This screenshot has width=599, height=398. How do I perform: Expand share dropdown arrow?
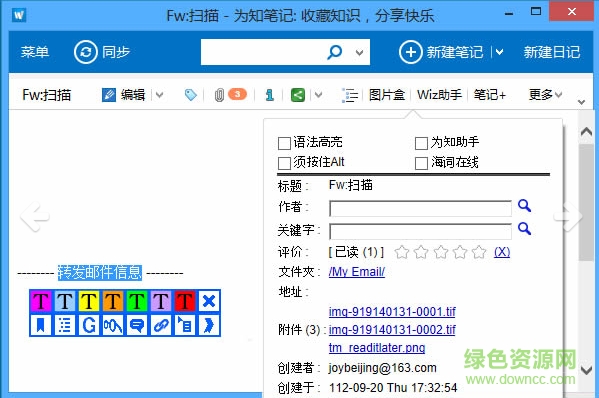pos(318,95)
